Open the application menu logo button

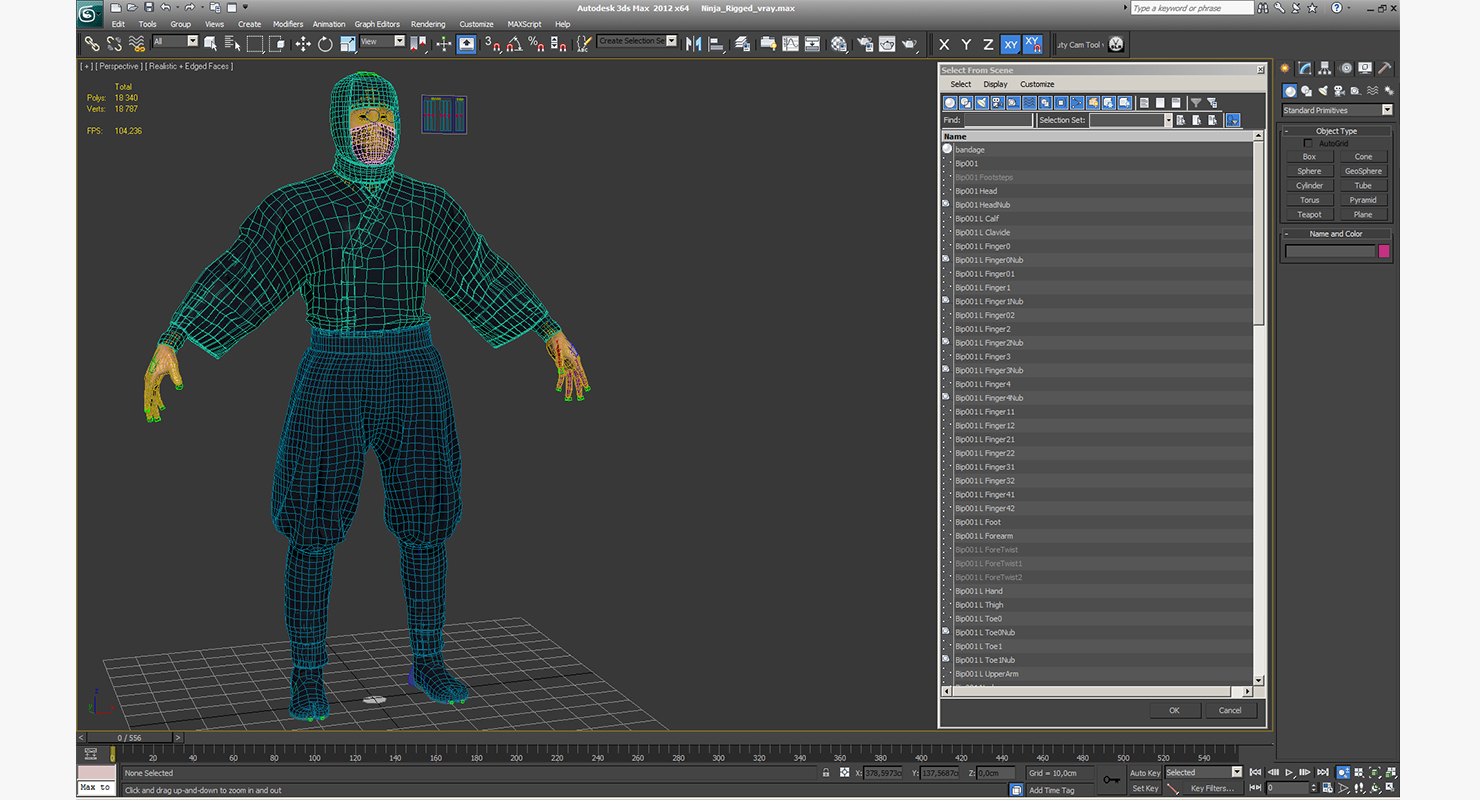click(x=89, y=13)
